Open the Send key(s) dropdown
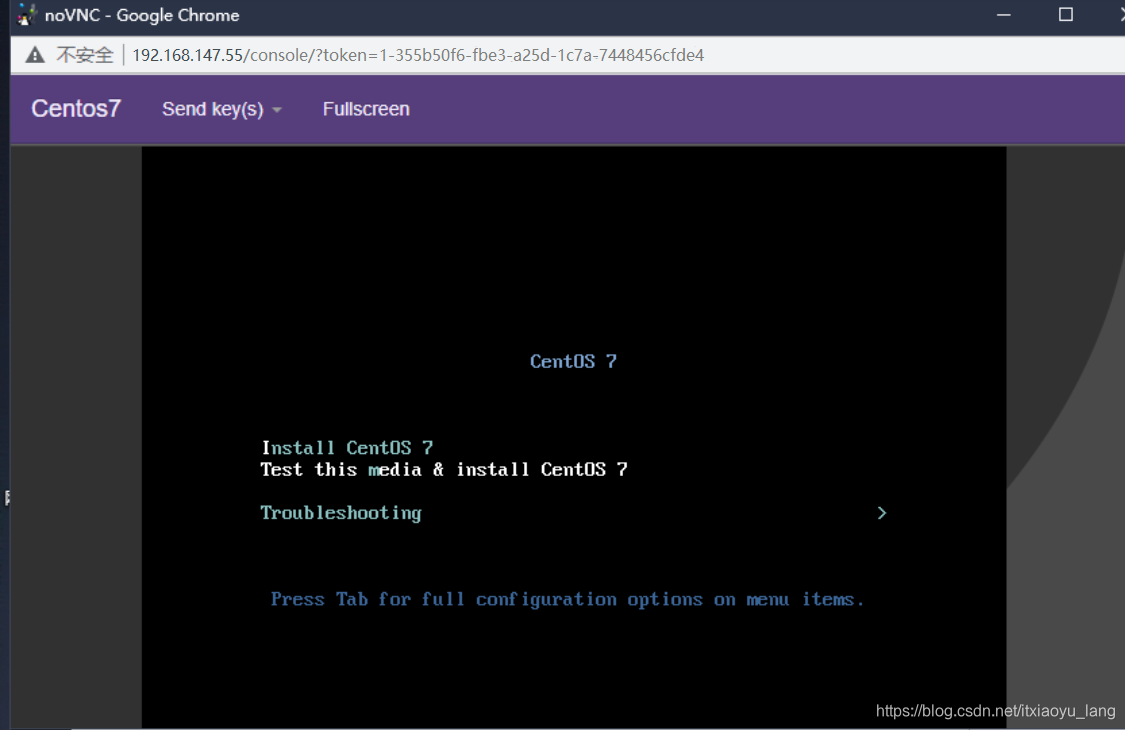The width and height of the screenshot is (1125, 730). pos(221,109)
